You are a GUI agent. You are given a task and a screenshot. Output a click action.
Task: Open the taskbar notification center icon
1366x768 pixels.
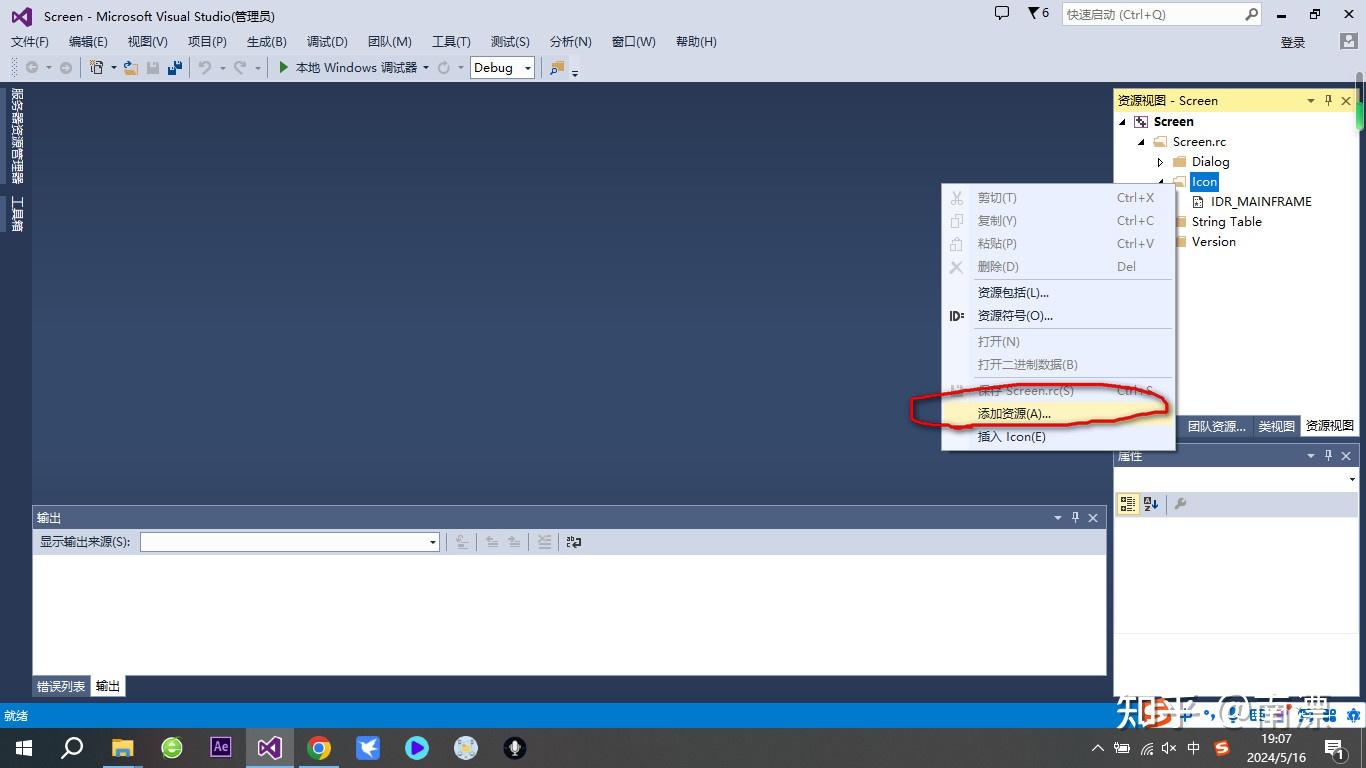[x=1336, y=748]
